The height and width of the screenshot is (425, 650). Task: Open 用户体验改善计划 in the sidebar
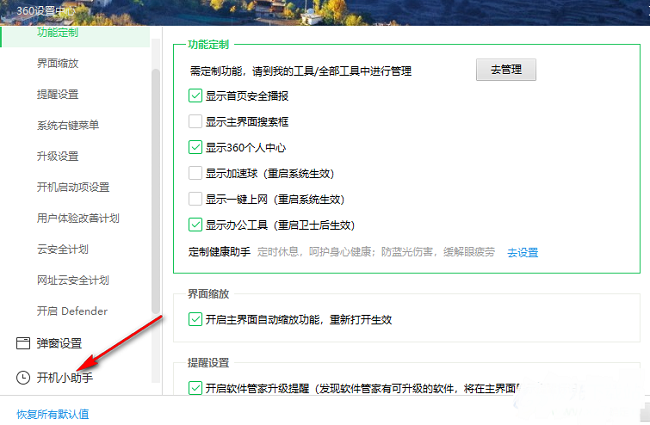[x=78, y=218]
